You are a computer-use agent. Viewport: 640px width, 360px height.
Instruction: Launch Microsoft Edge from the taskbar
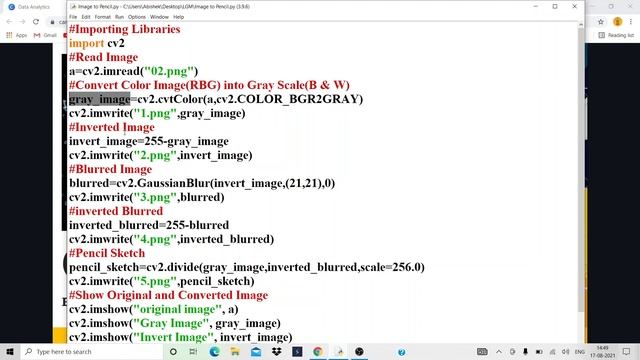click(214, 351)
